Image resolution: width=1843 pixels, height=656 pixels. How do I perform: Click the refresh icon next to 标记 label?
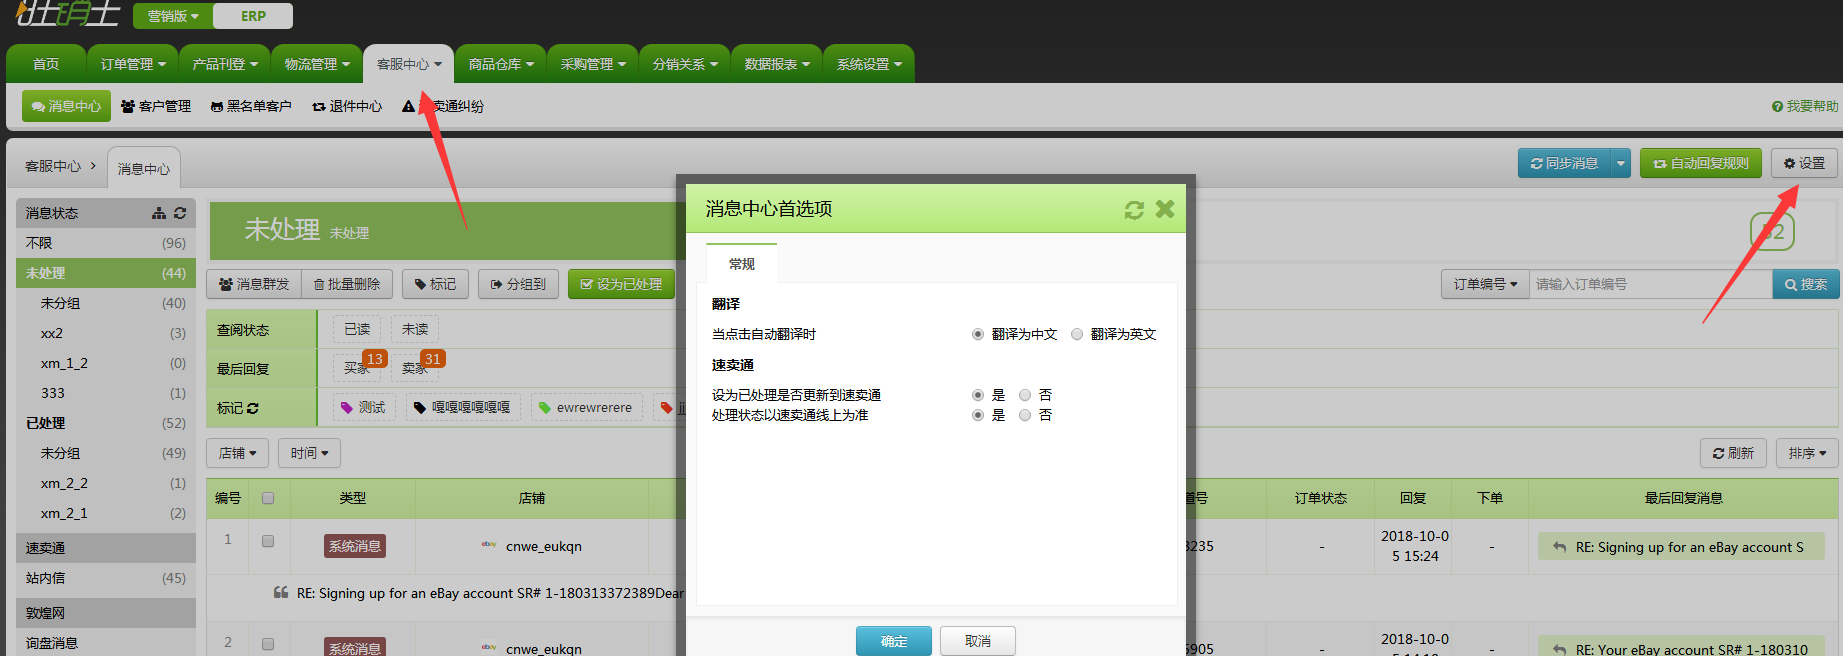pos(253,408)
